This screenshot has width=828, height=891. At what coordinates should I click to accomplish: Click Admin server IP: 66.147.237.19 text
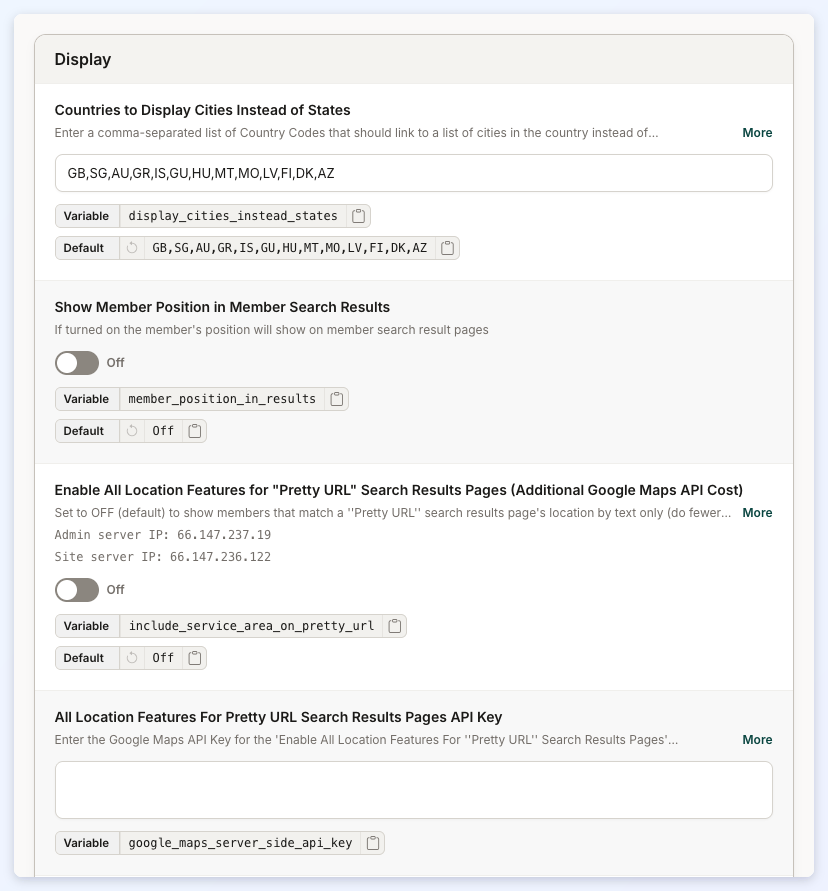point(163,535)
